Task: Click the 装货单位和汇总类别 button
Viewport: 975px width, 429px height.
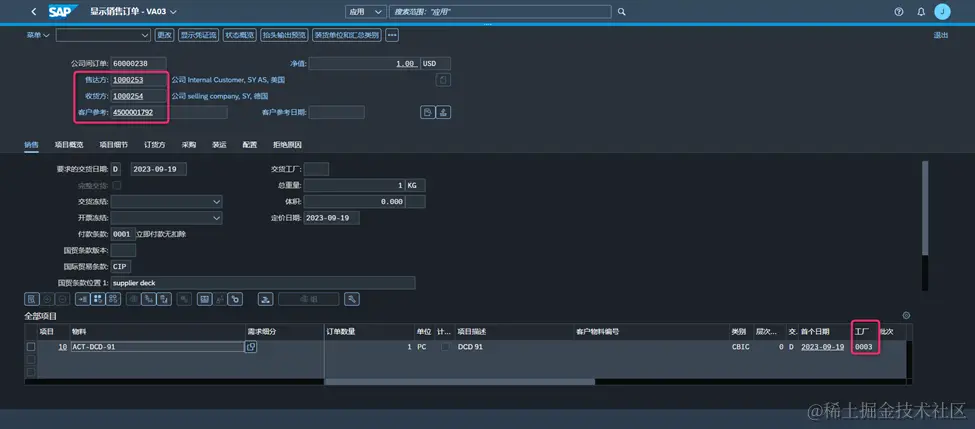Action: coord(347,35)
